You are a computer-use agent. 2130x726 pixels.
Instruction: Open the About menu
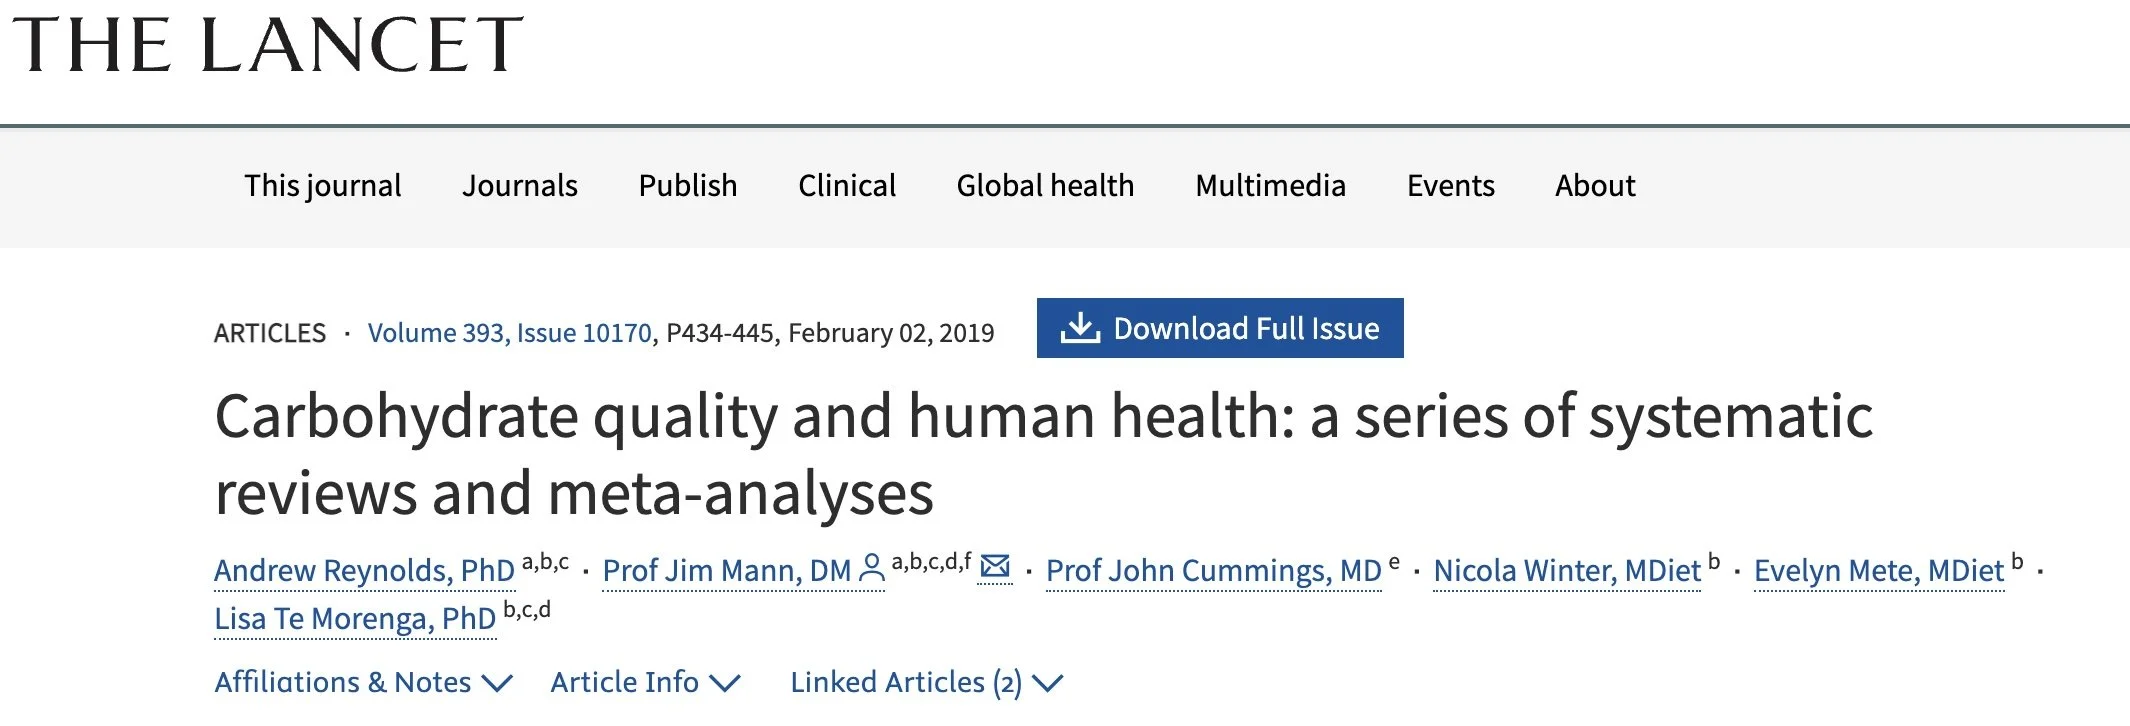[1595, 186]
